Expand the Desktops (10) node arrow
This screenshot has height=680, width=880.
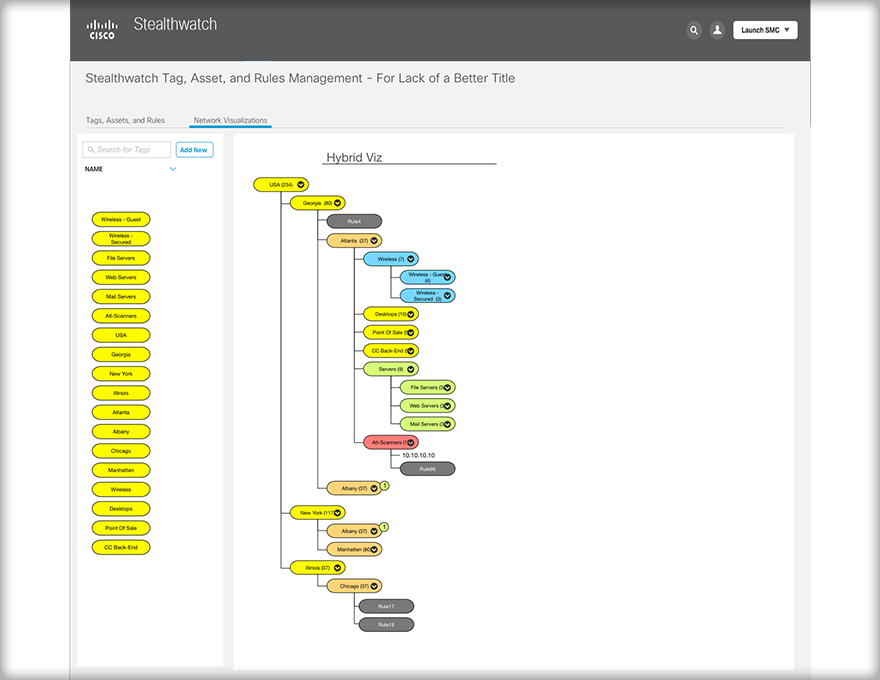point(411,314)
